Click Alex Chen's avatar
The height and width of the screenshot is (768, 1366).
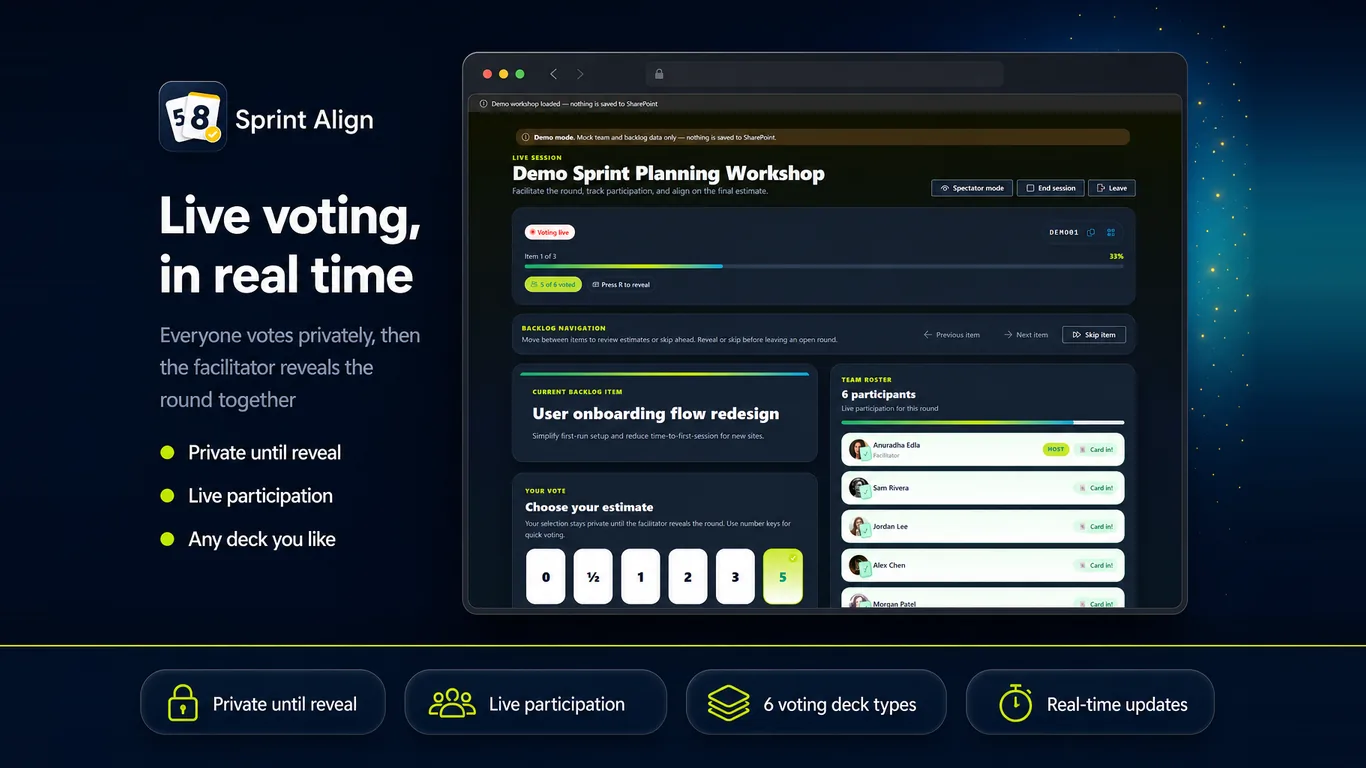click(859, 565)
